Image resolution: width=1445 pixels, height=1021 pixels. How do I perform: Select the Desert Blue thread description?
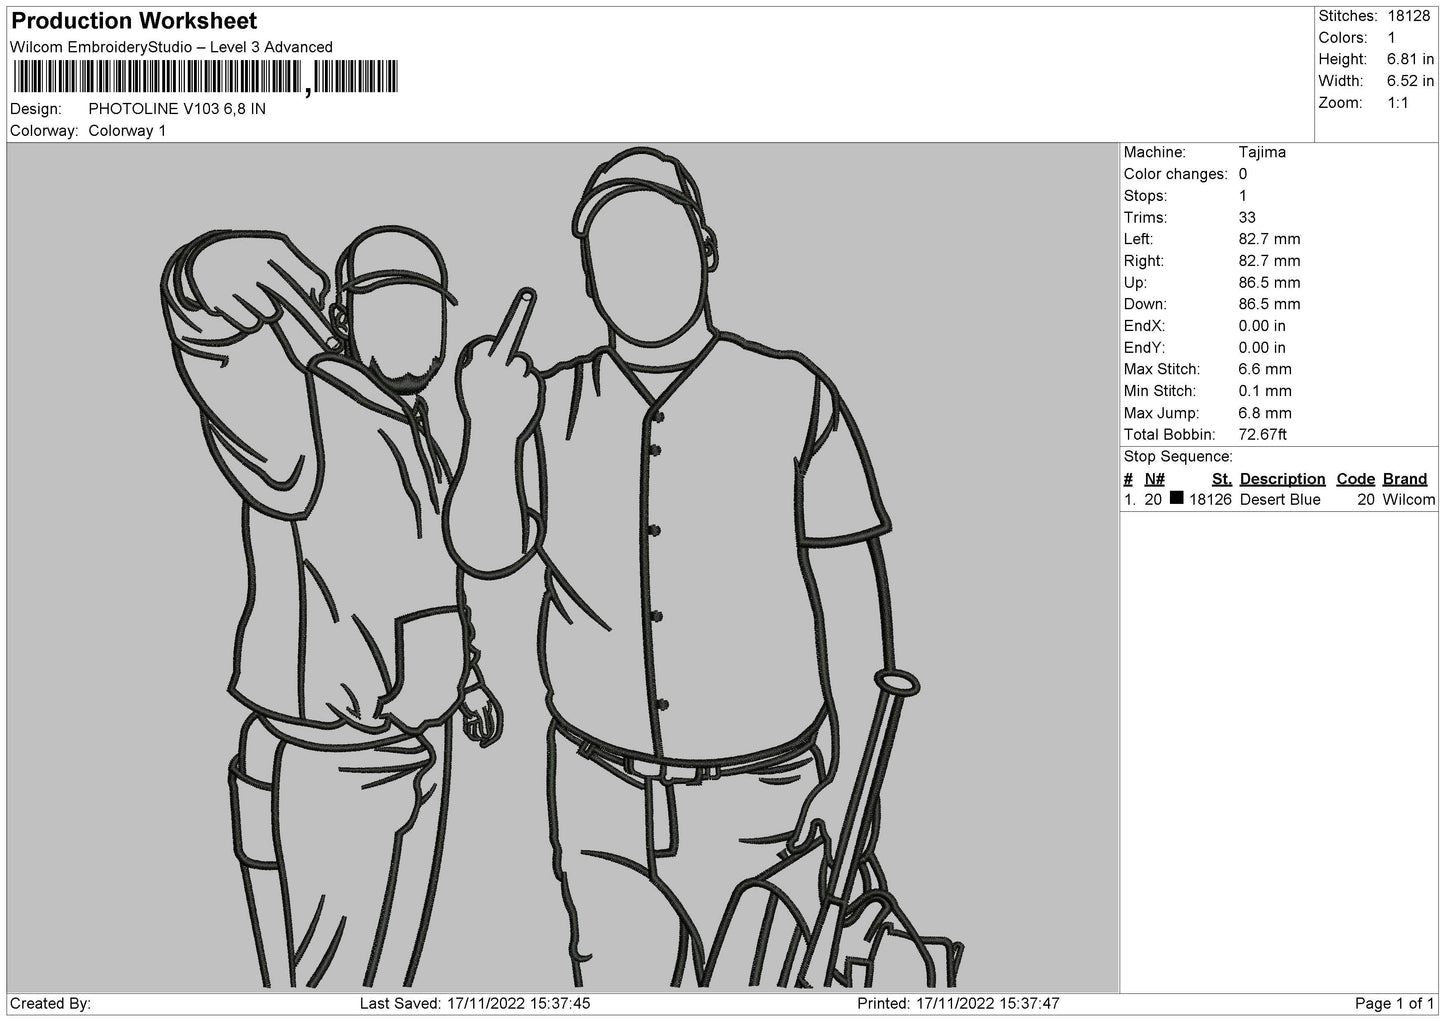pos(1280,500)
